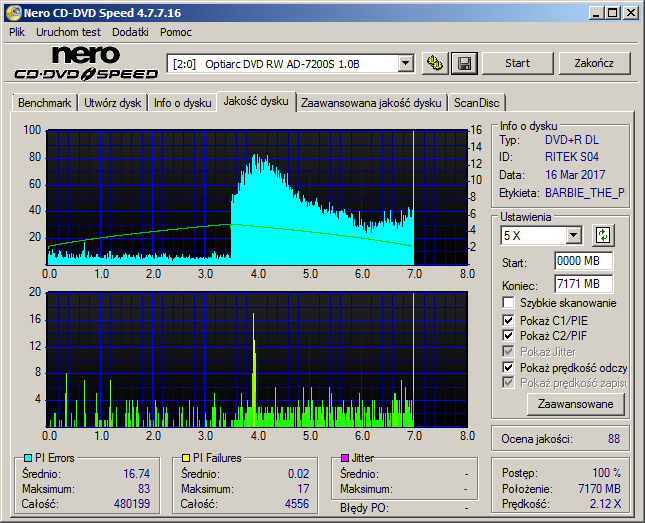Open the Dodatki menu

point(130,32)
